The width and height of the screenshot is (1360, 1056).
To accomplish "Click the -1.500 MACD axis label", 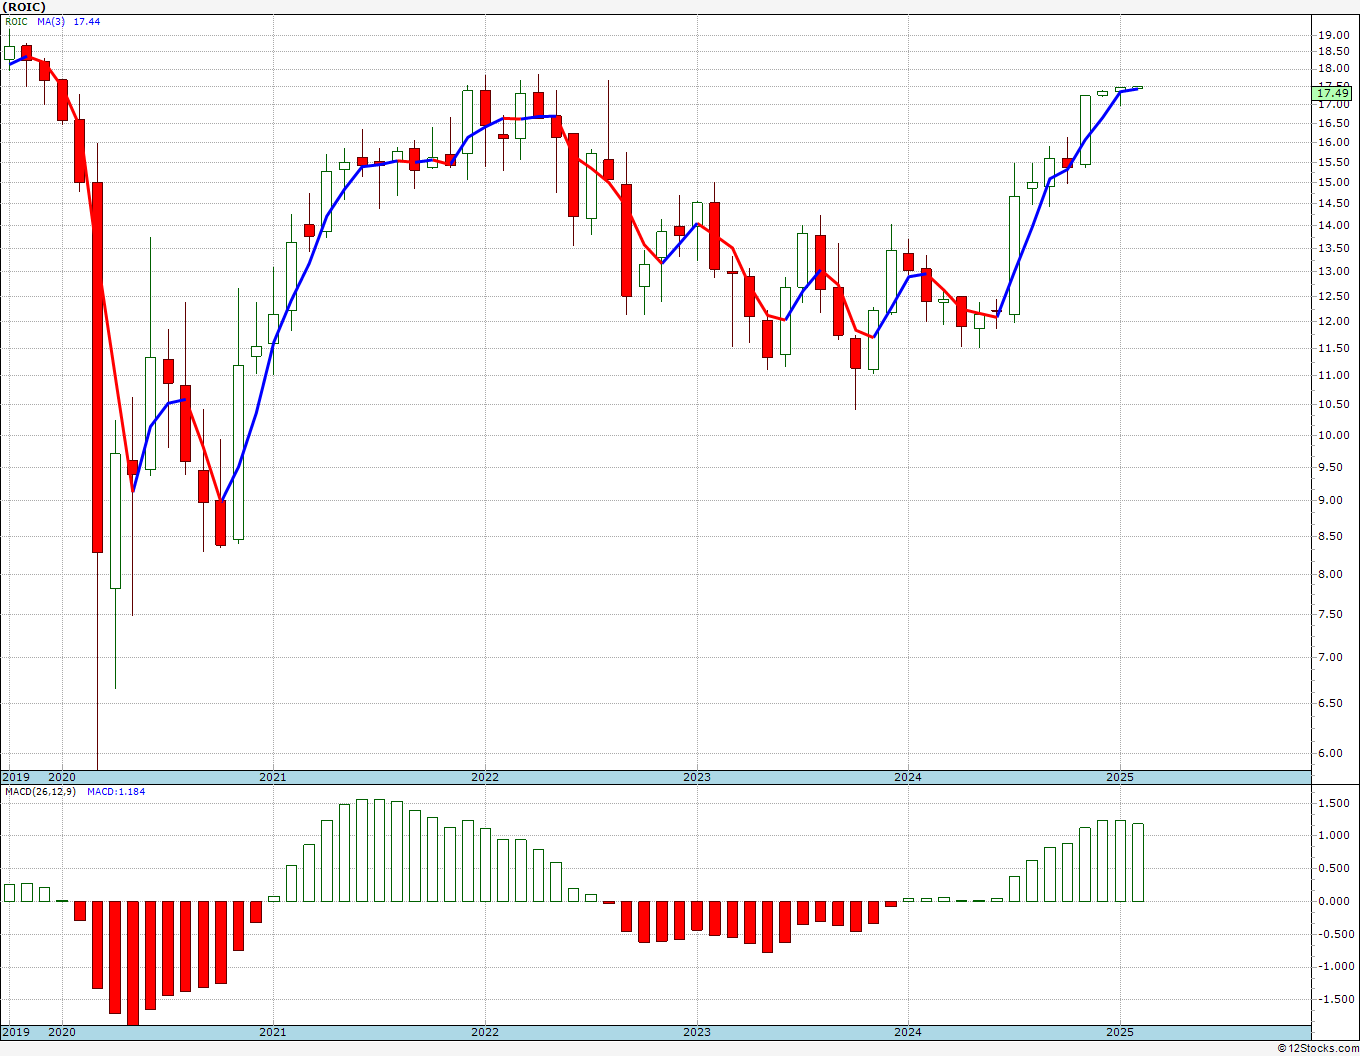I will [x=1335, y=999].
